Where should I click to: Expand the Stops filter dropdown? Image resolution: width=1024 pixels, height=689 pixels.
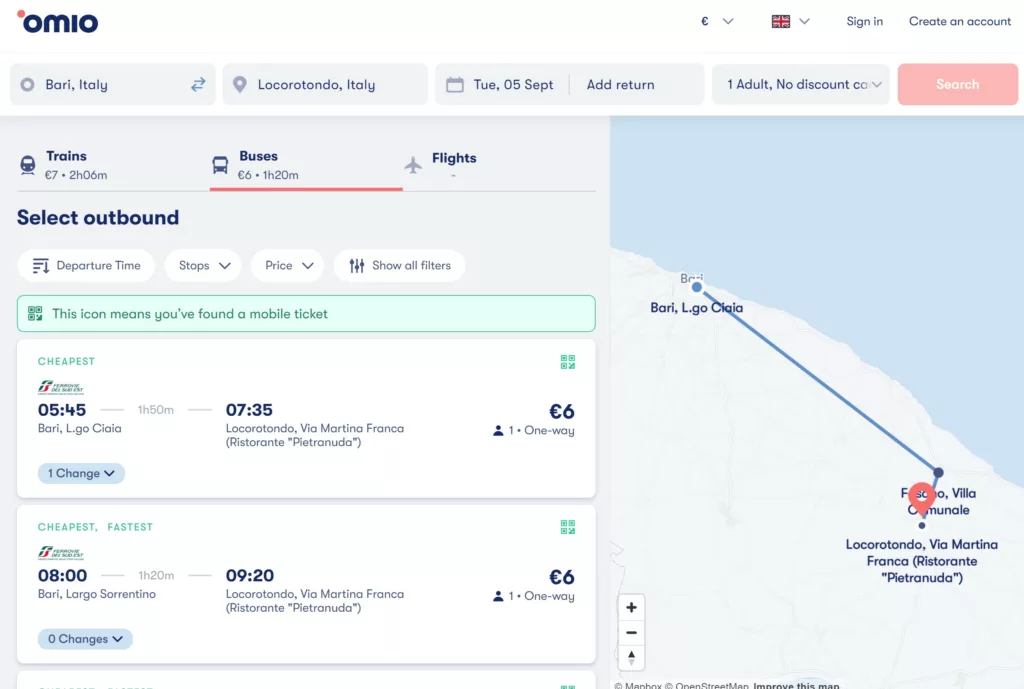204,266
